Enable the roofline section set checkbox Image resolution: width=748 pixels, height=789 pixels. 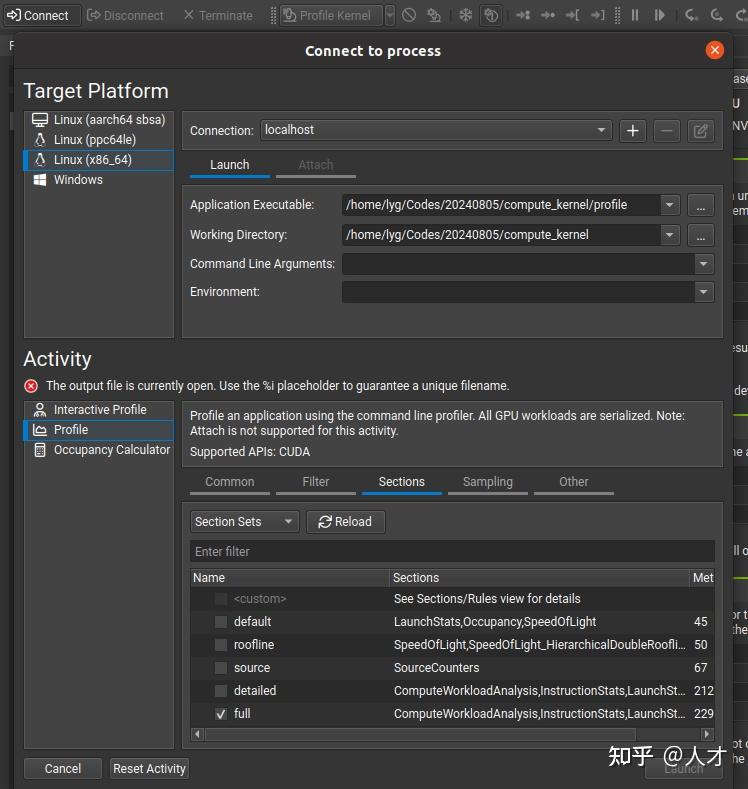click(221, 645)
